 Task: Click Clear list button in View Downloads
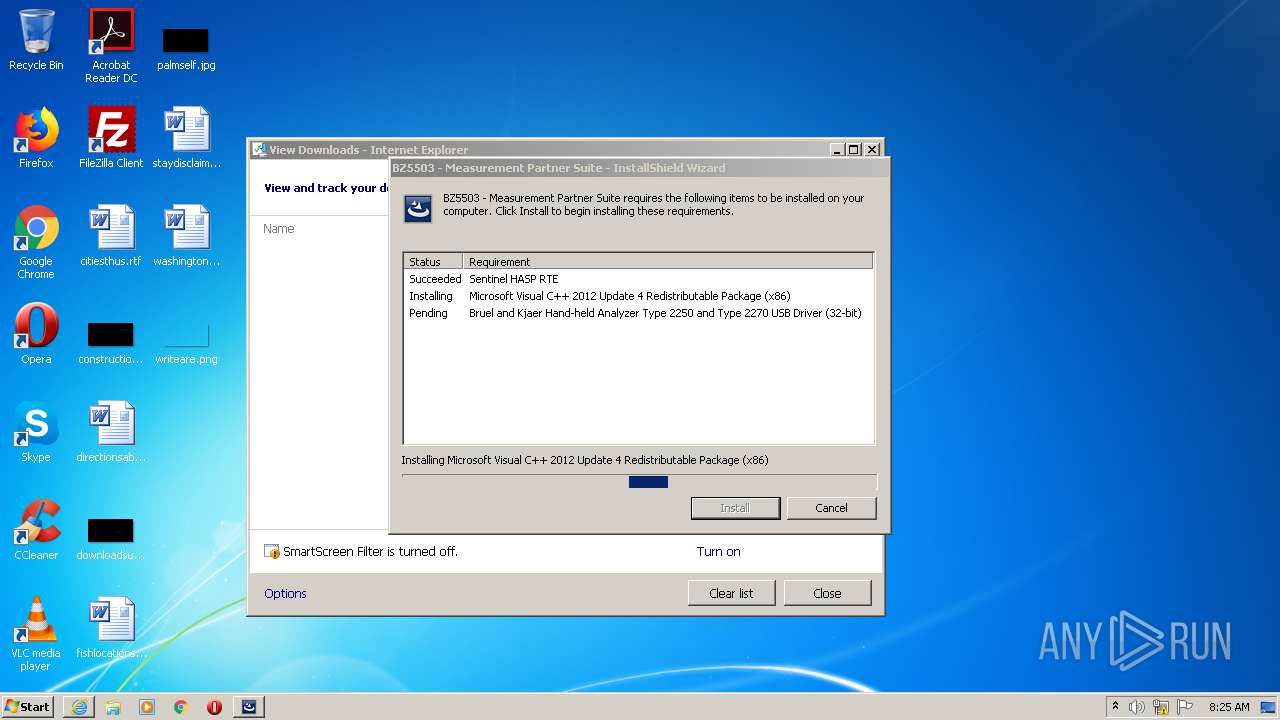click(x=731, y=593)
